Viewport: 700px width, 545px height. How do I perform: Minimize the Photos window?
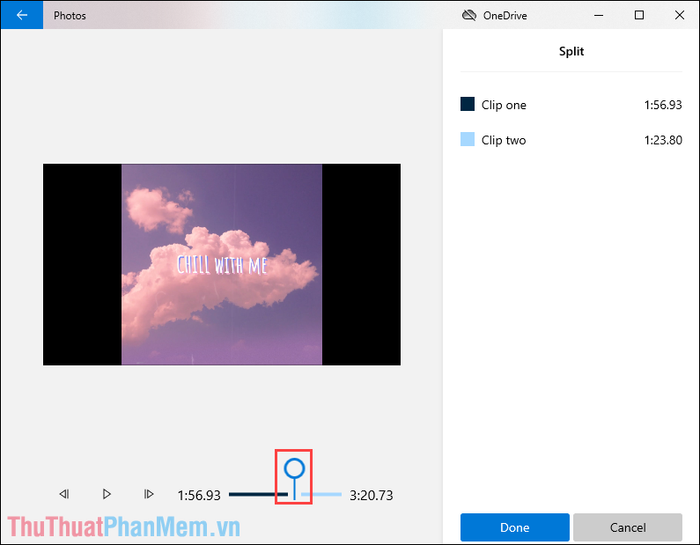point(599,15)
